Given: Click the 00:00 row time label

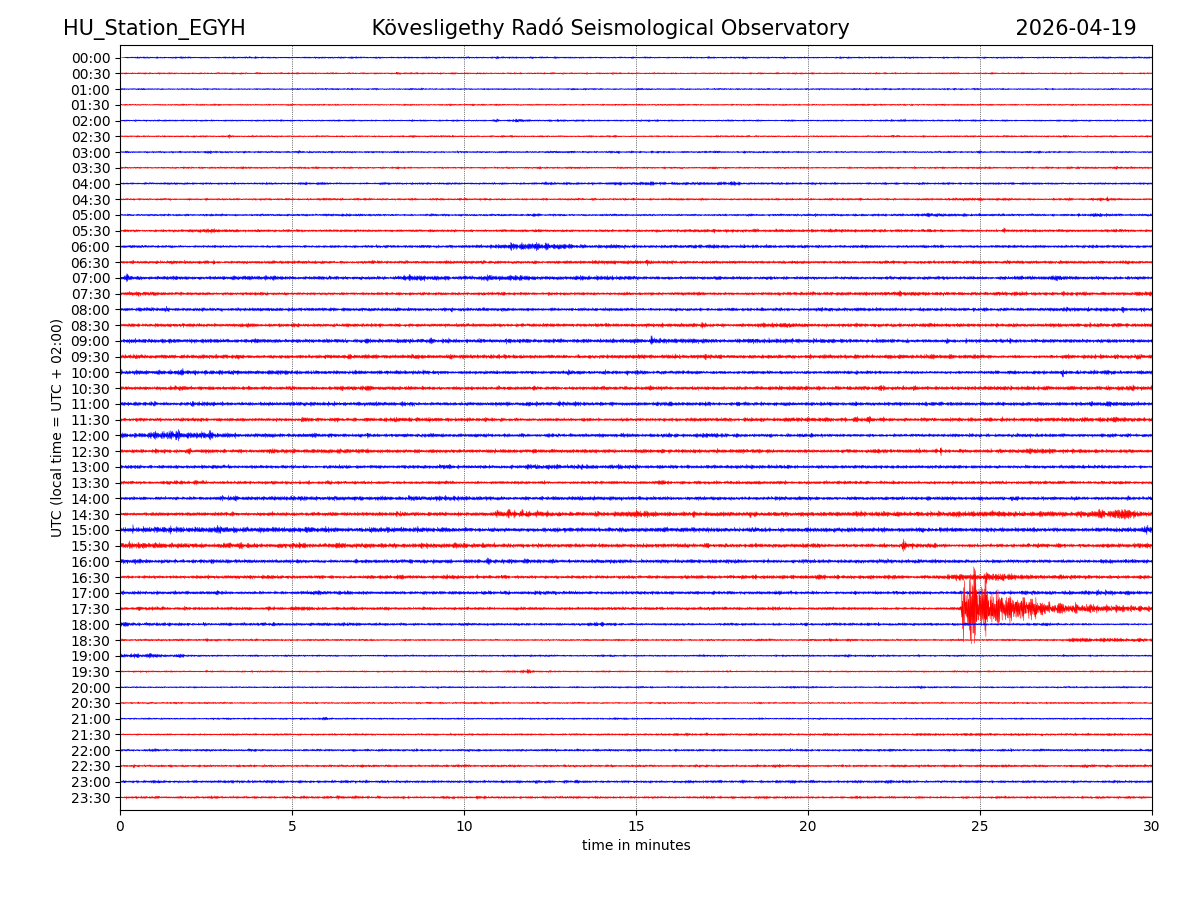Looking at the screenshot, I should (x=90, y=58).
